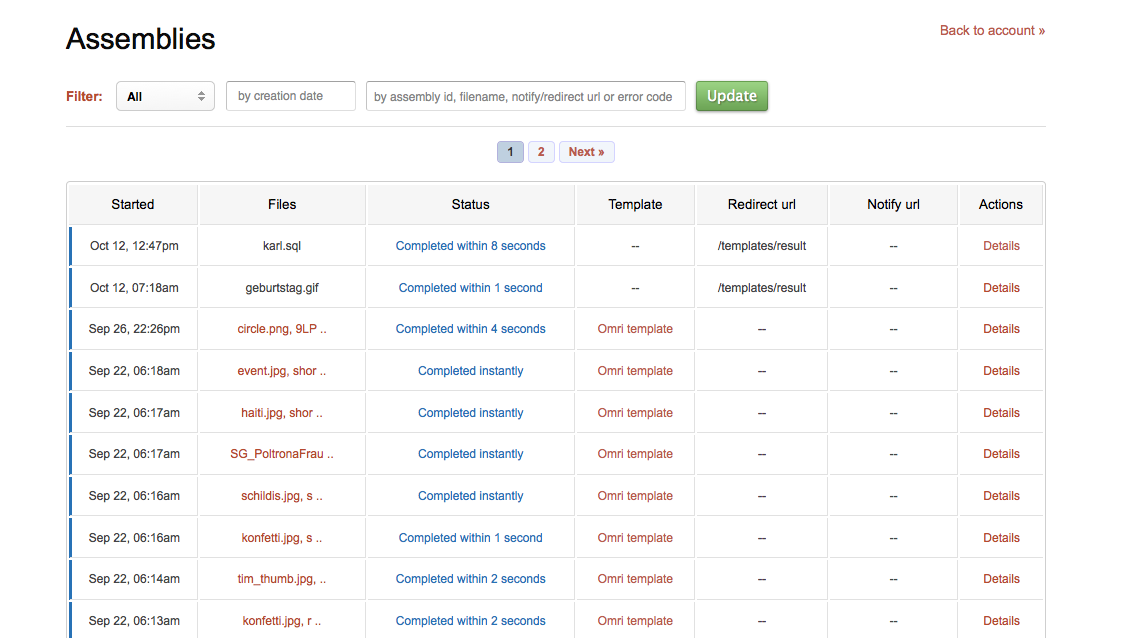
Task: Click the creation date filter field
Action: point(291,96)
